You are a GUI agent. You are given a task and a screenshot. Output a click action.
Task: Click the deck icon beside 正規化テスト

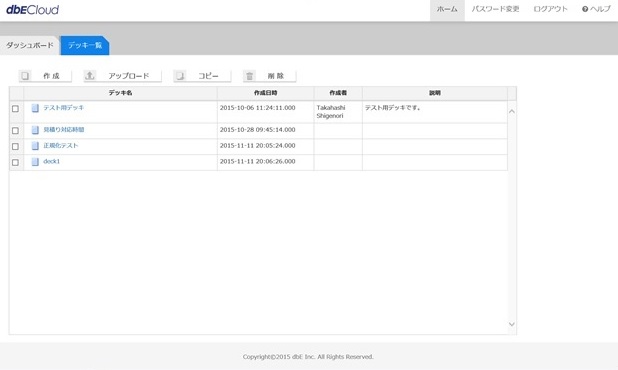tap(35, 146)
